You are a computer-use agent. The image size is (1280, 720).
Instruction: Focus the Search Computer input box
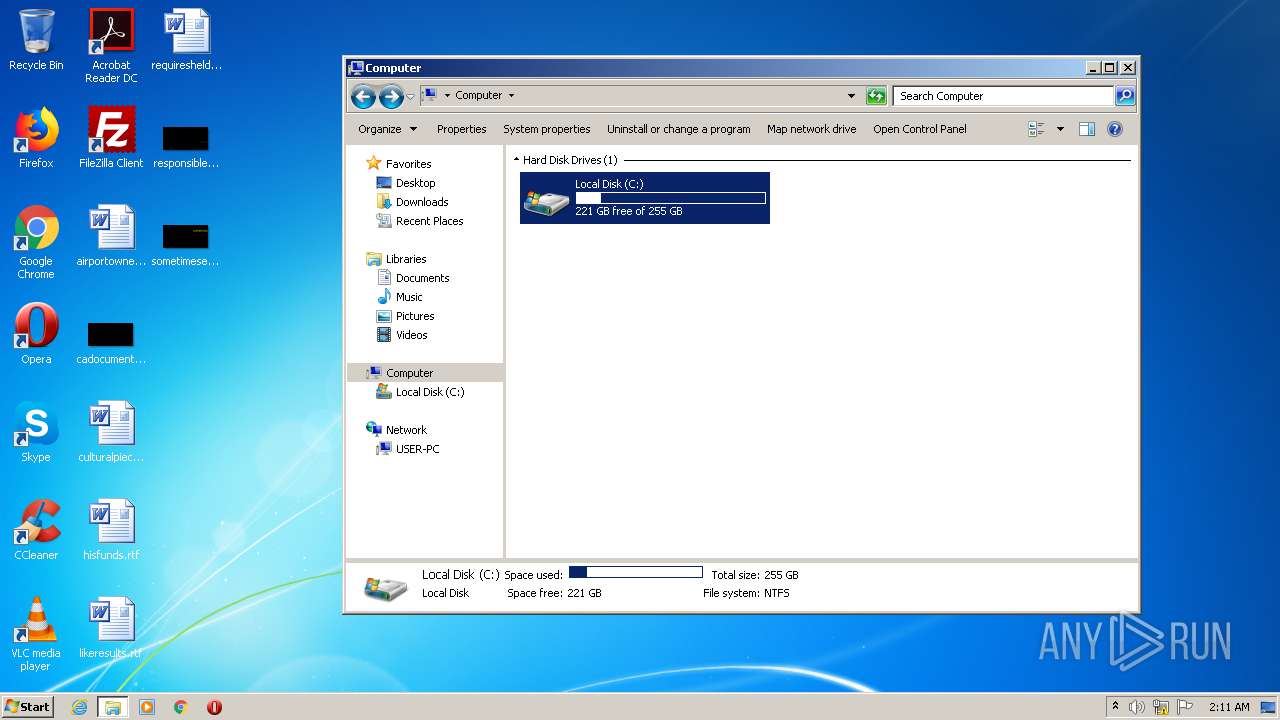[x=1003, y=96]
